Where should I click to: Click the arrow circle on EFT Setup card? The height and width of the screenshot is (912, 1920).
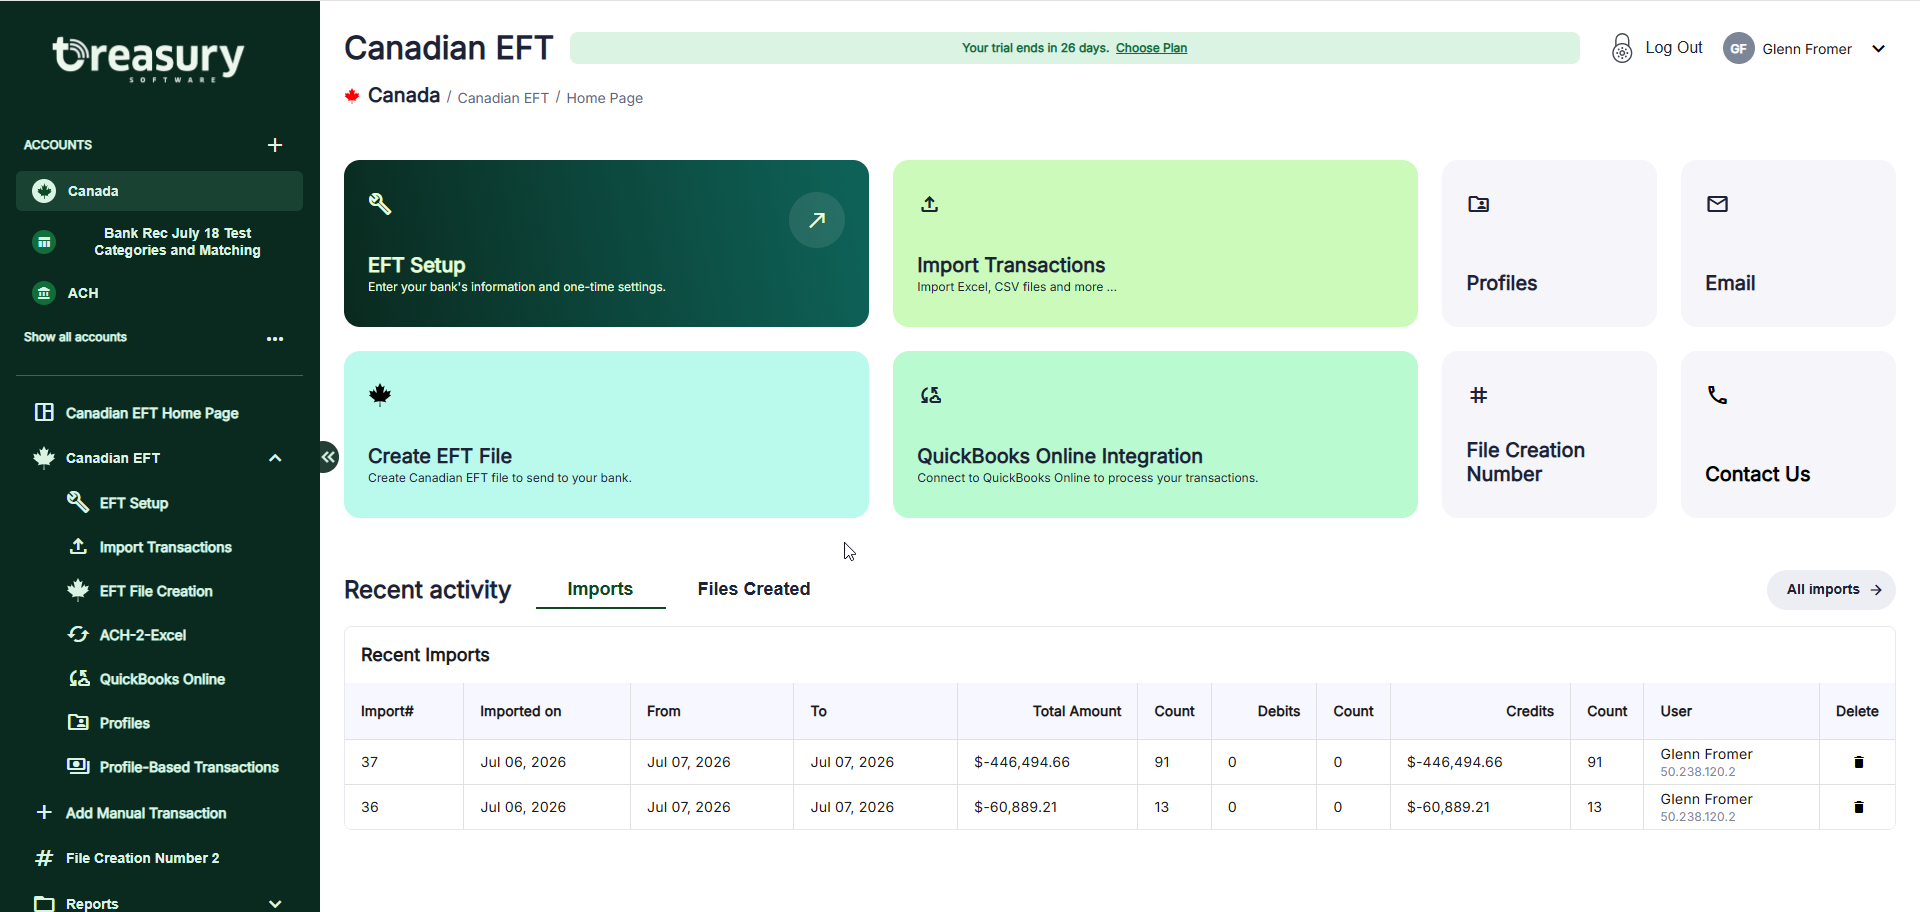pos(817,220)
